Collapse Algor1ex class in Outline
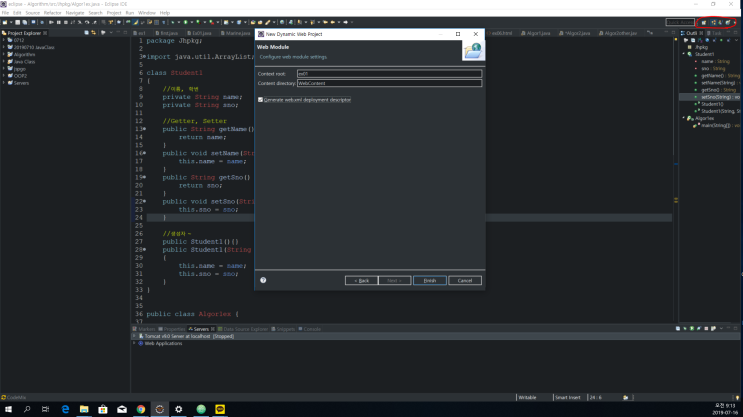Viewport: 743px width, 417px height. click(x=684, y=118)
